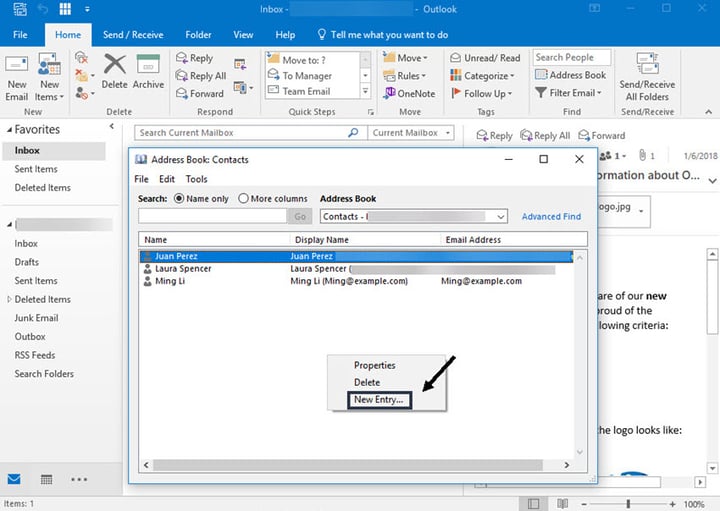Select the Name only radio button
Screen dimensions: 720x511
point(179,198)
